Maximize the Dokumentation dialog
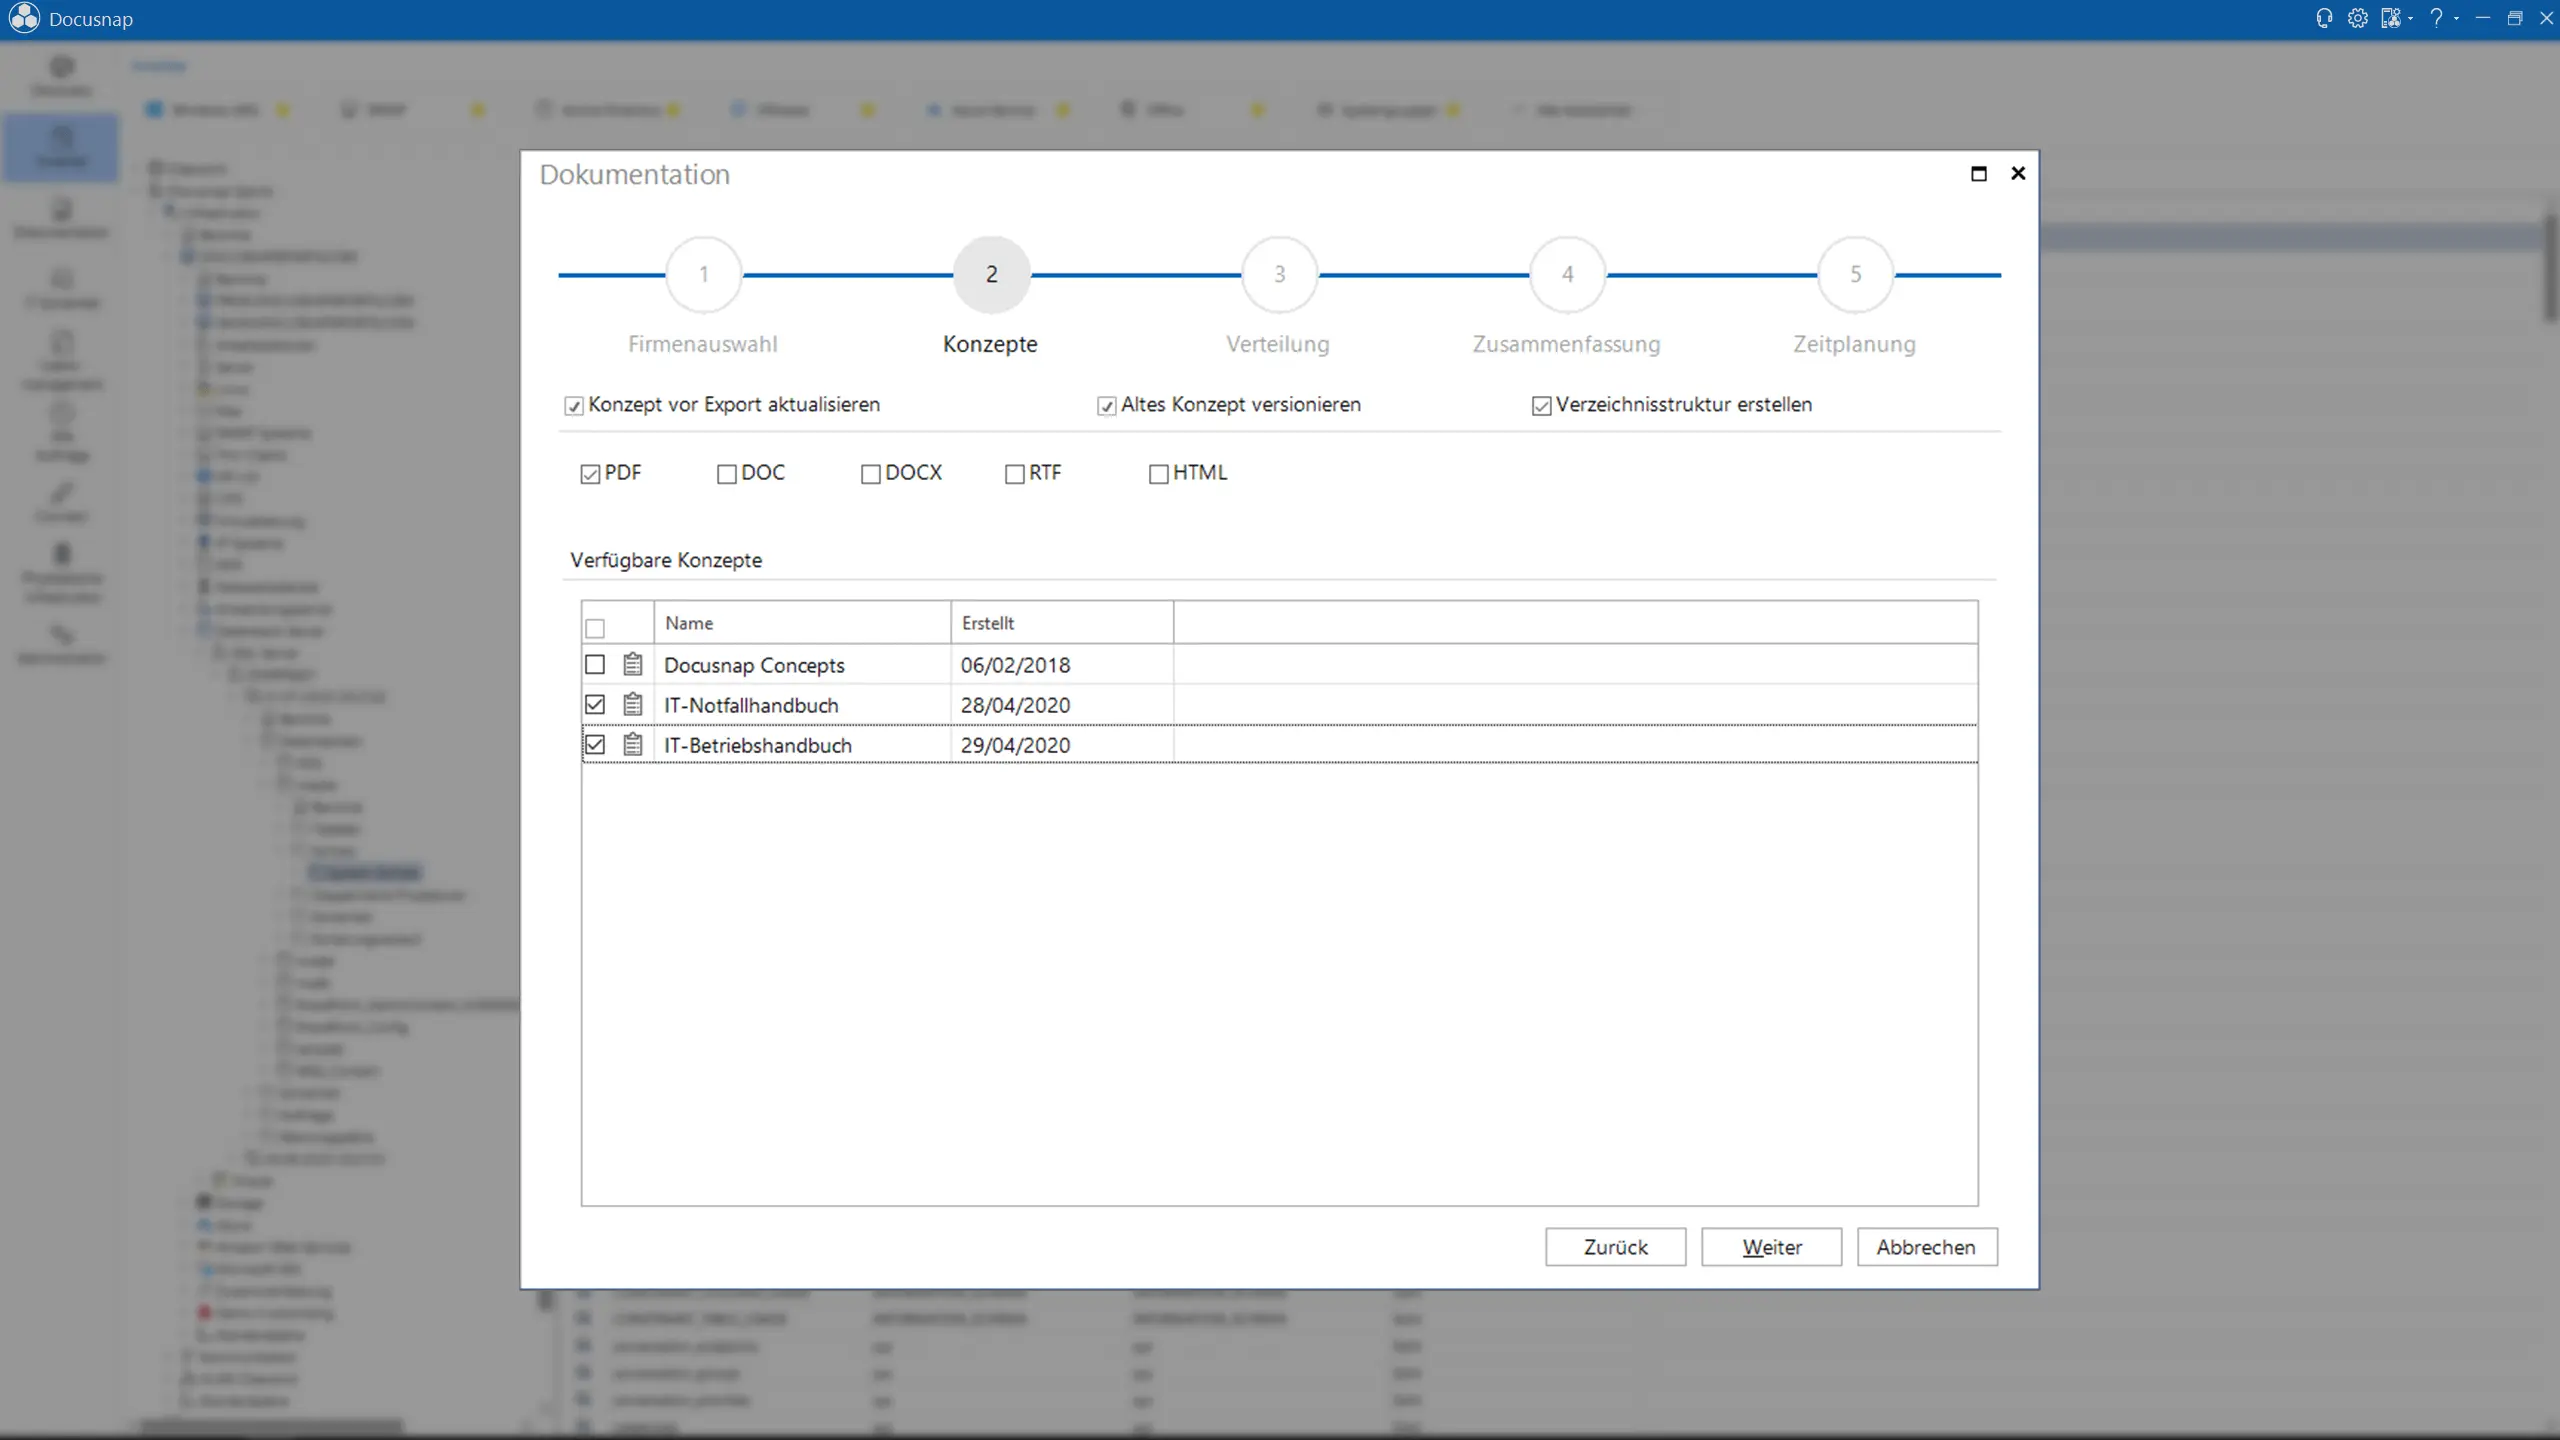 pyautogui.click(x=1978, y=174)
